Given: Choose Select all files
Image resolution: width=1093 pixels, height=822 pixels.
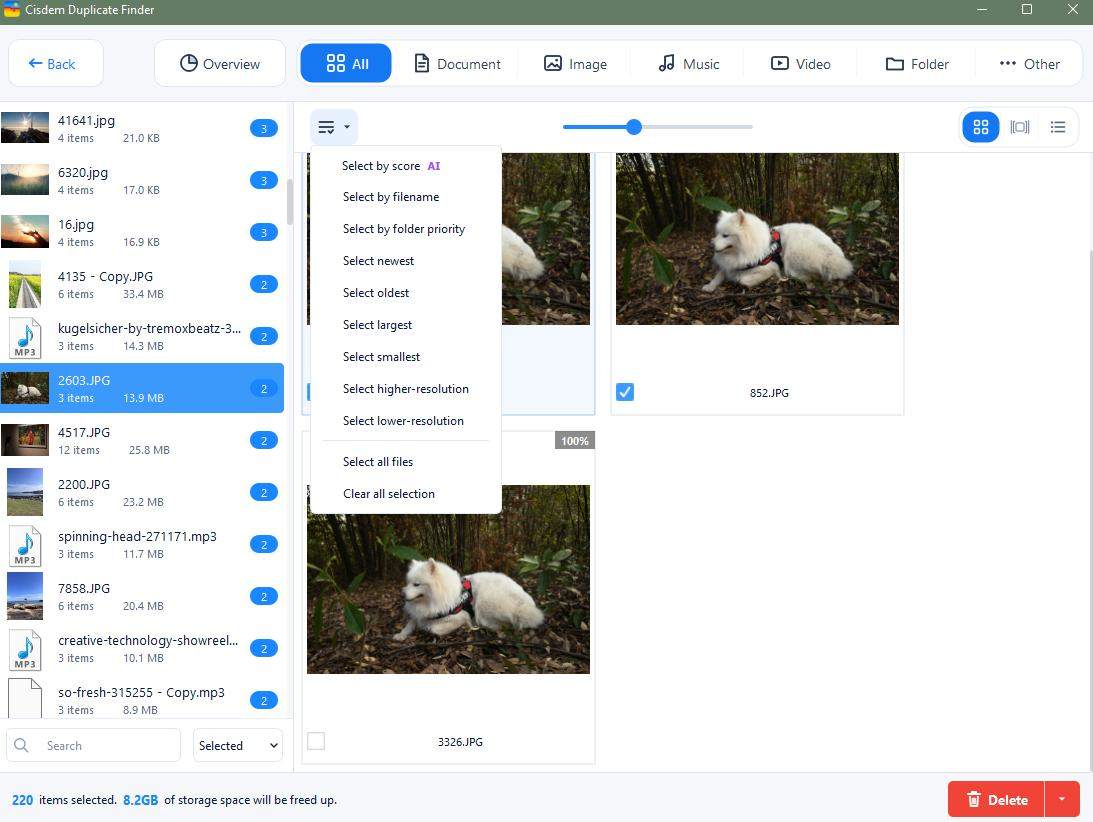Looking at the screenshot, I should pyautogui.click(x=378, y=462).
